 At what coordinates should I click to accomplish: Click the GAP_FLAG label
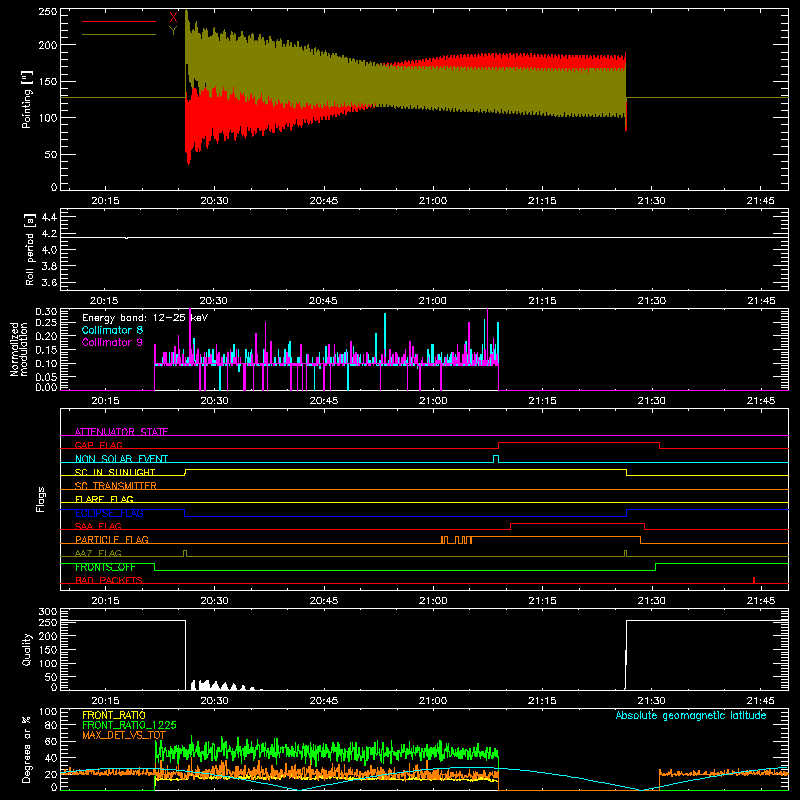pyautogui.click(x=98, y=445)
